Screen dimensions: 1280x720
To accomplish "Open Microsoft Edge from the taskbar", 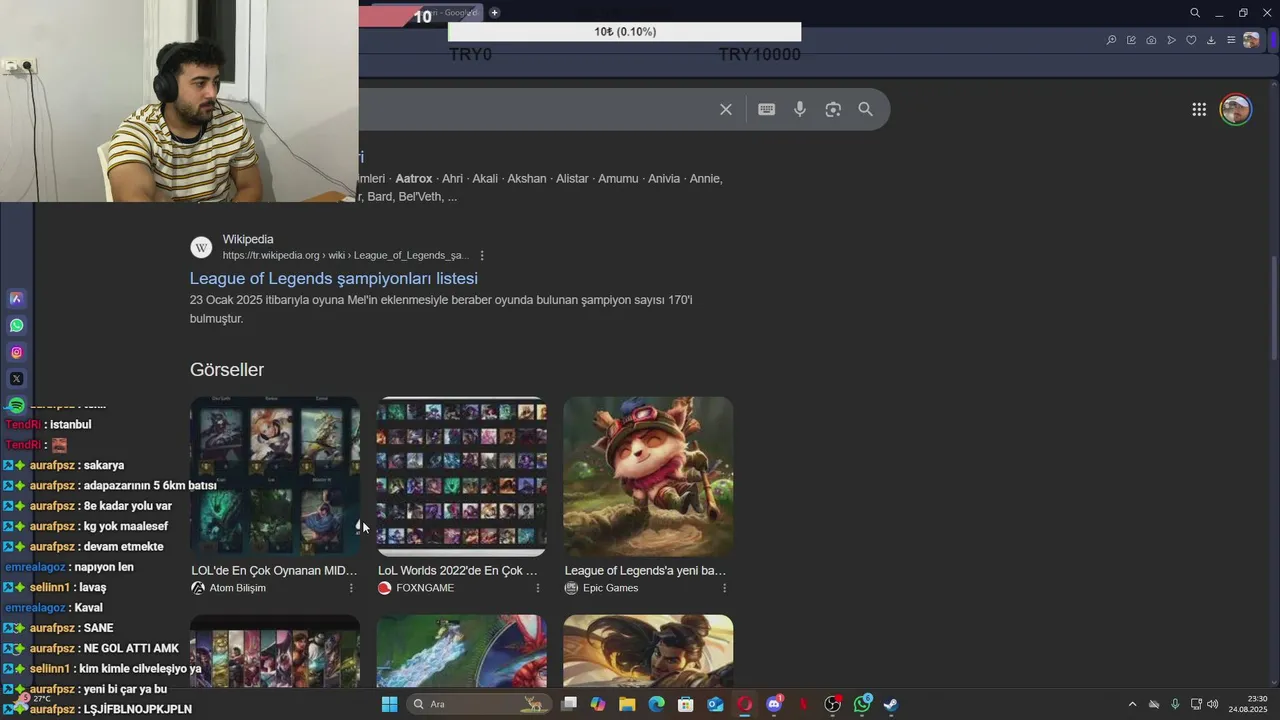I will pos(656,704).
